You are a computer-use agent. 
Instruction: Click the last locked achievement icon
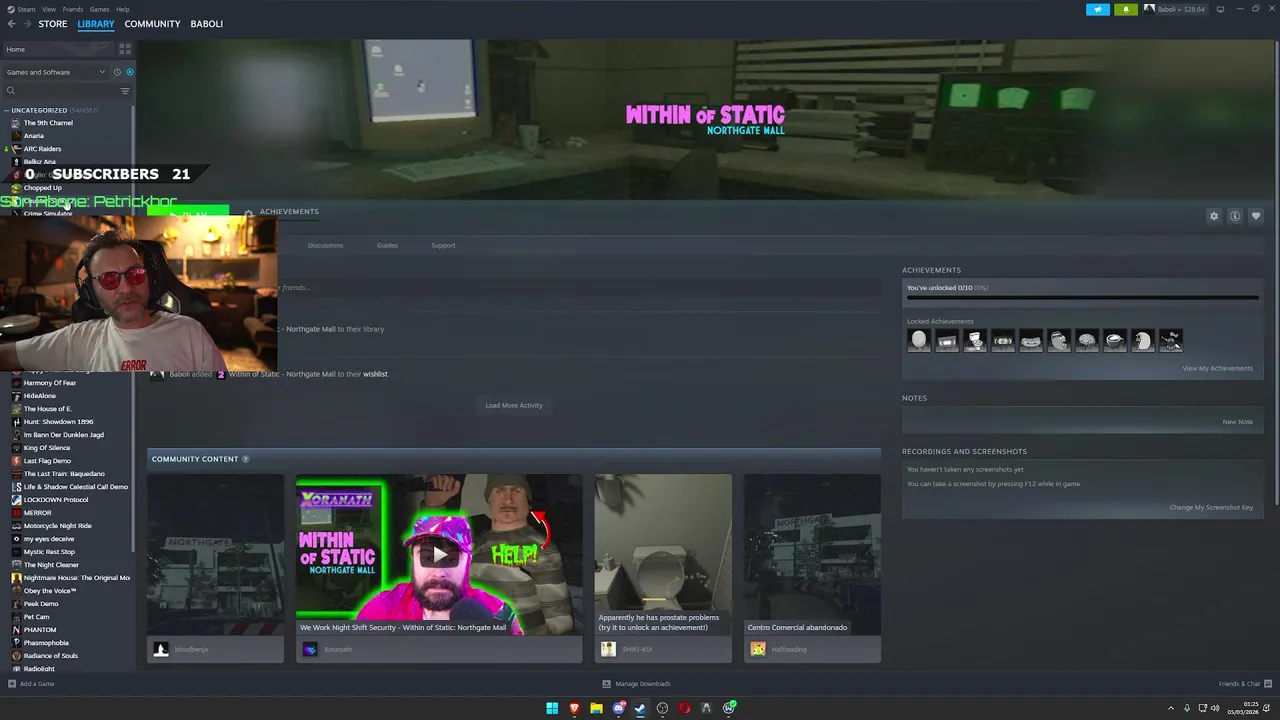pos(1171,341)
